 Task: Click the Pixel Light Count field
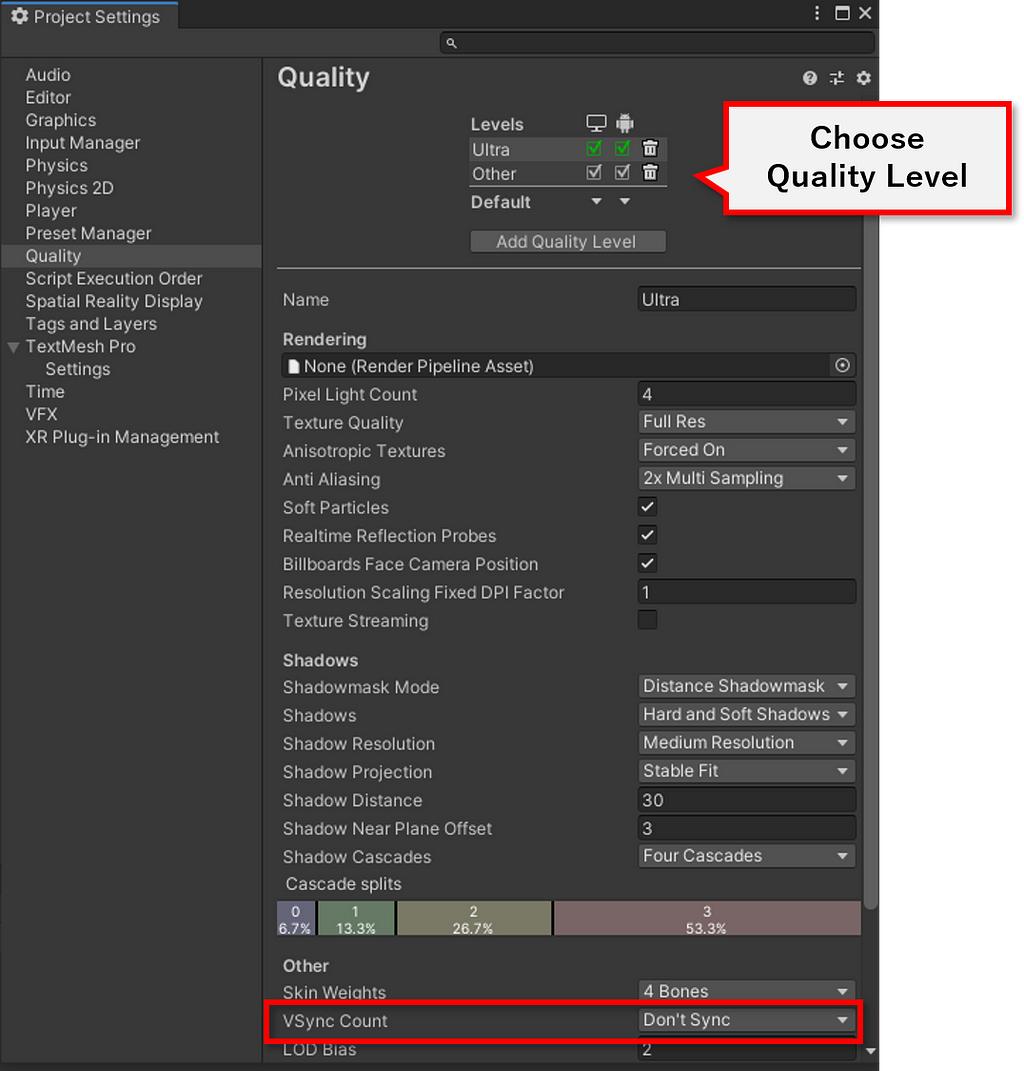coord(747,393)
